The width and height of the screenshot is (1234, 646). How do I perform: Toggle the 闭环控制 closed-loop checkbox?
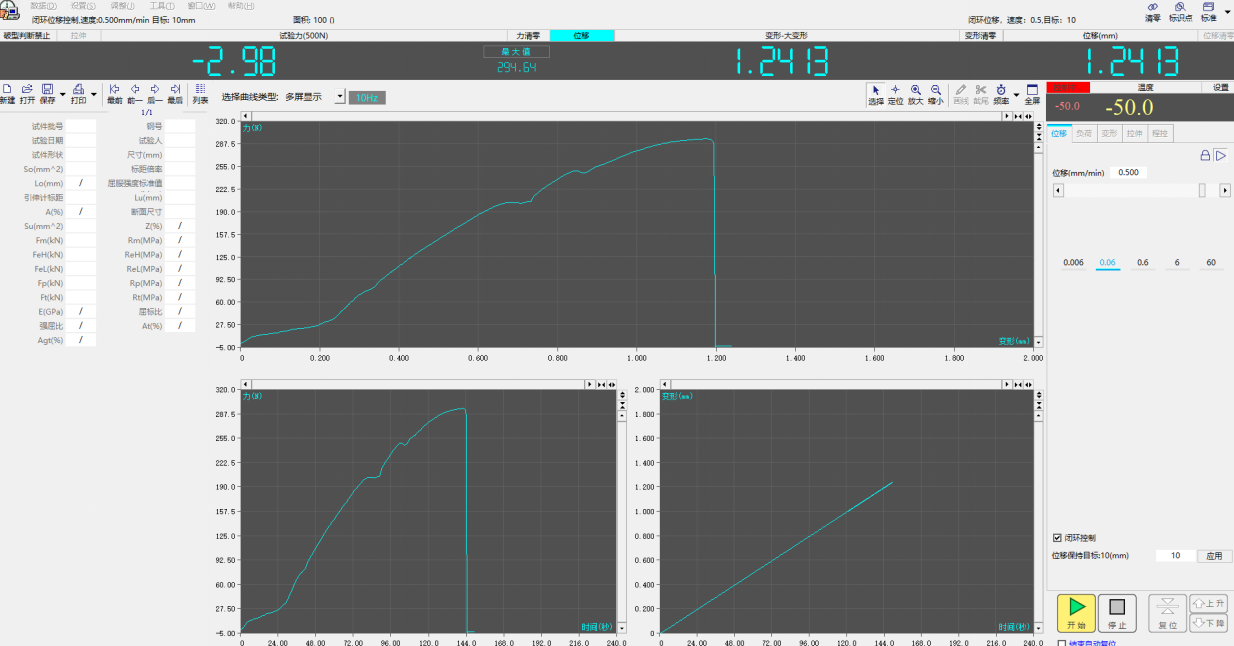click(x=1058, y=537)
